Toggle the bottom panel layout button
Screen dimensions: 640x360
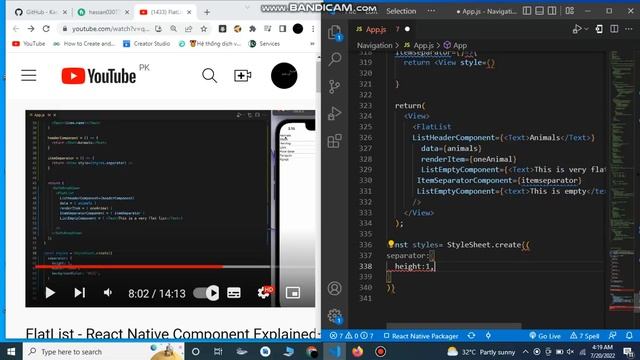click(540, 11)
